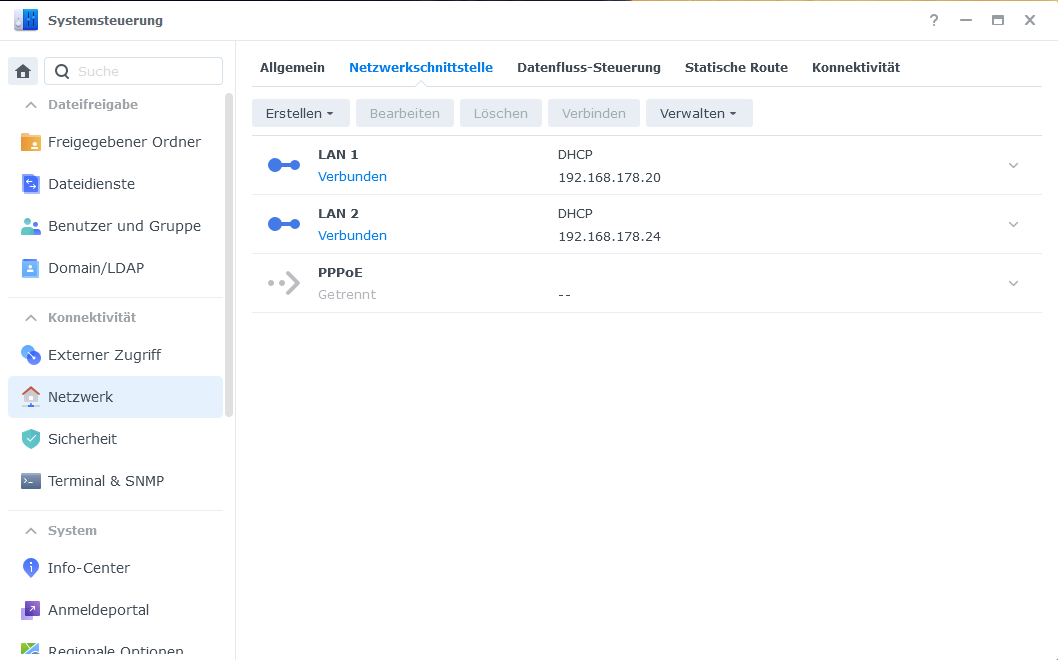This screenshot has height=660, width=1058.
Task: Expand the PPPoE details chevron
Action: coord(1013,283)
